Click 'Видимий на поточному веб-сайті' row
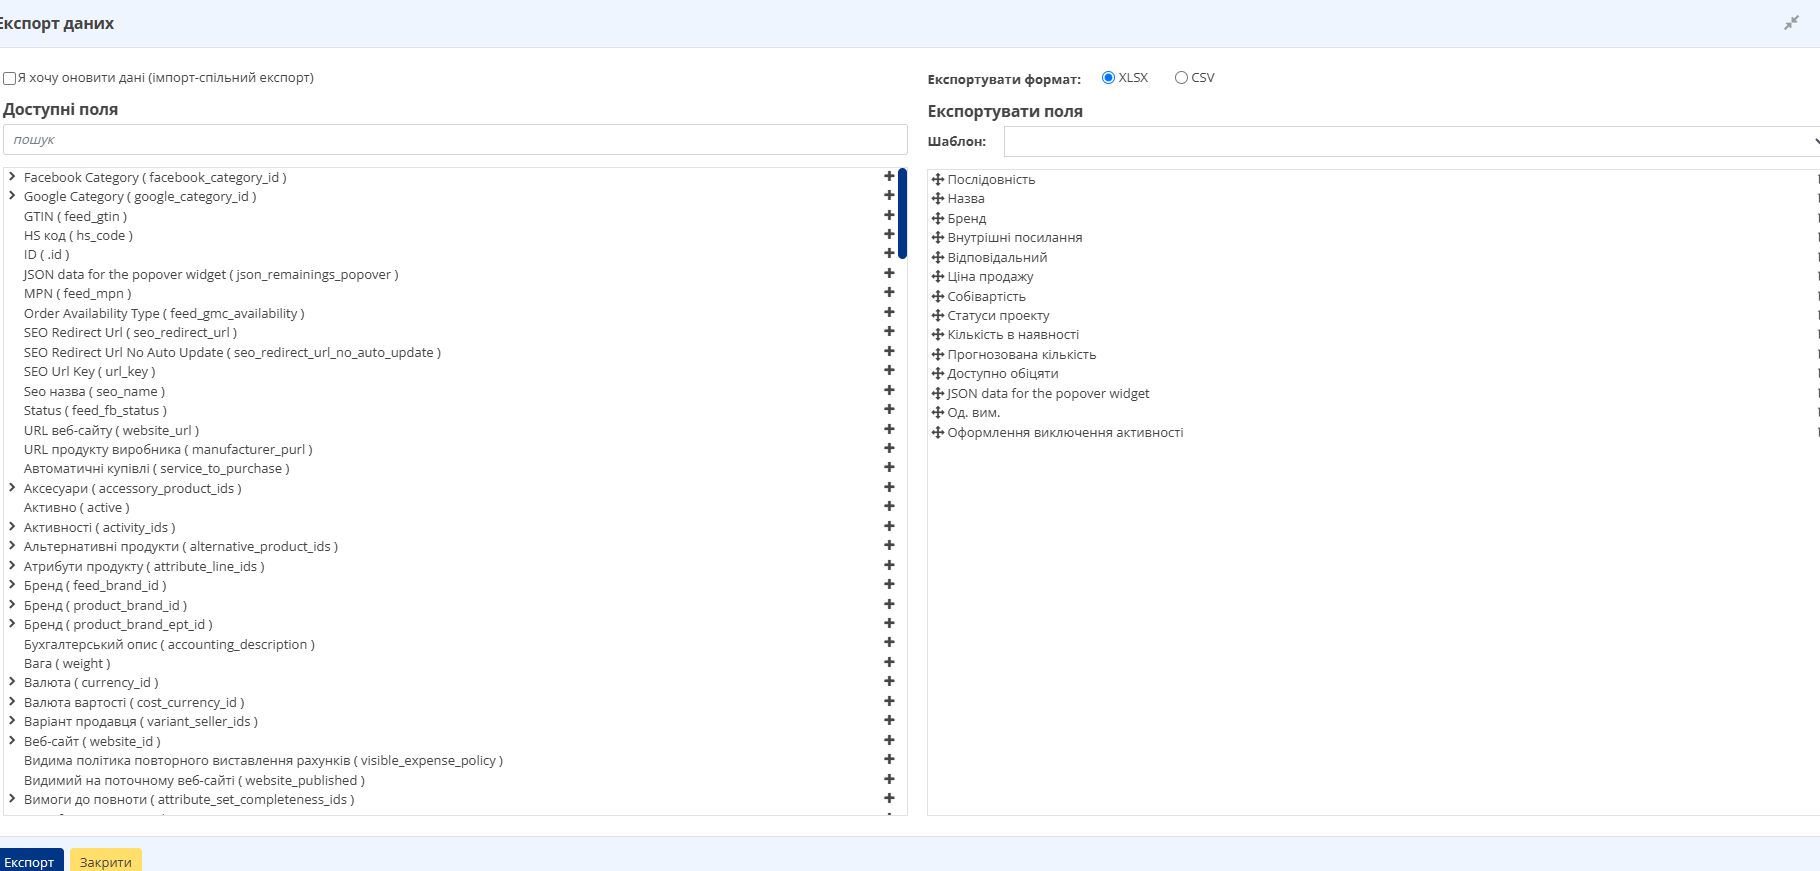 [194, 780]
